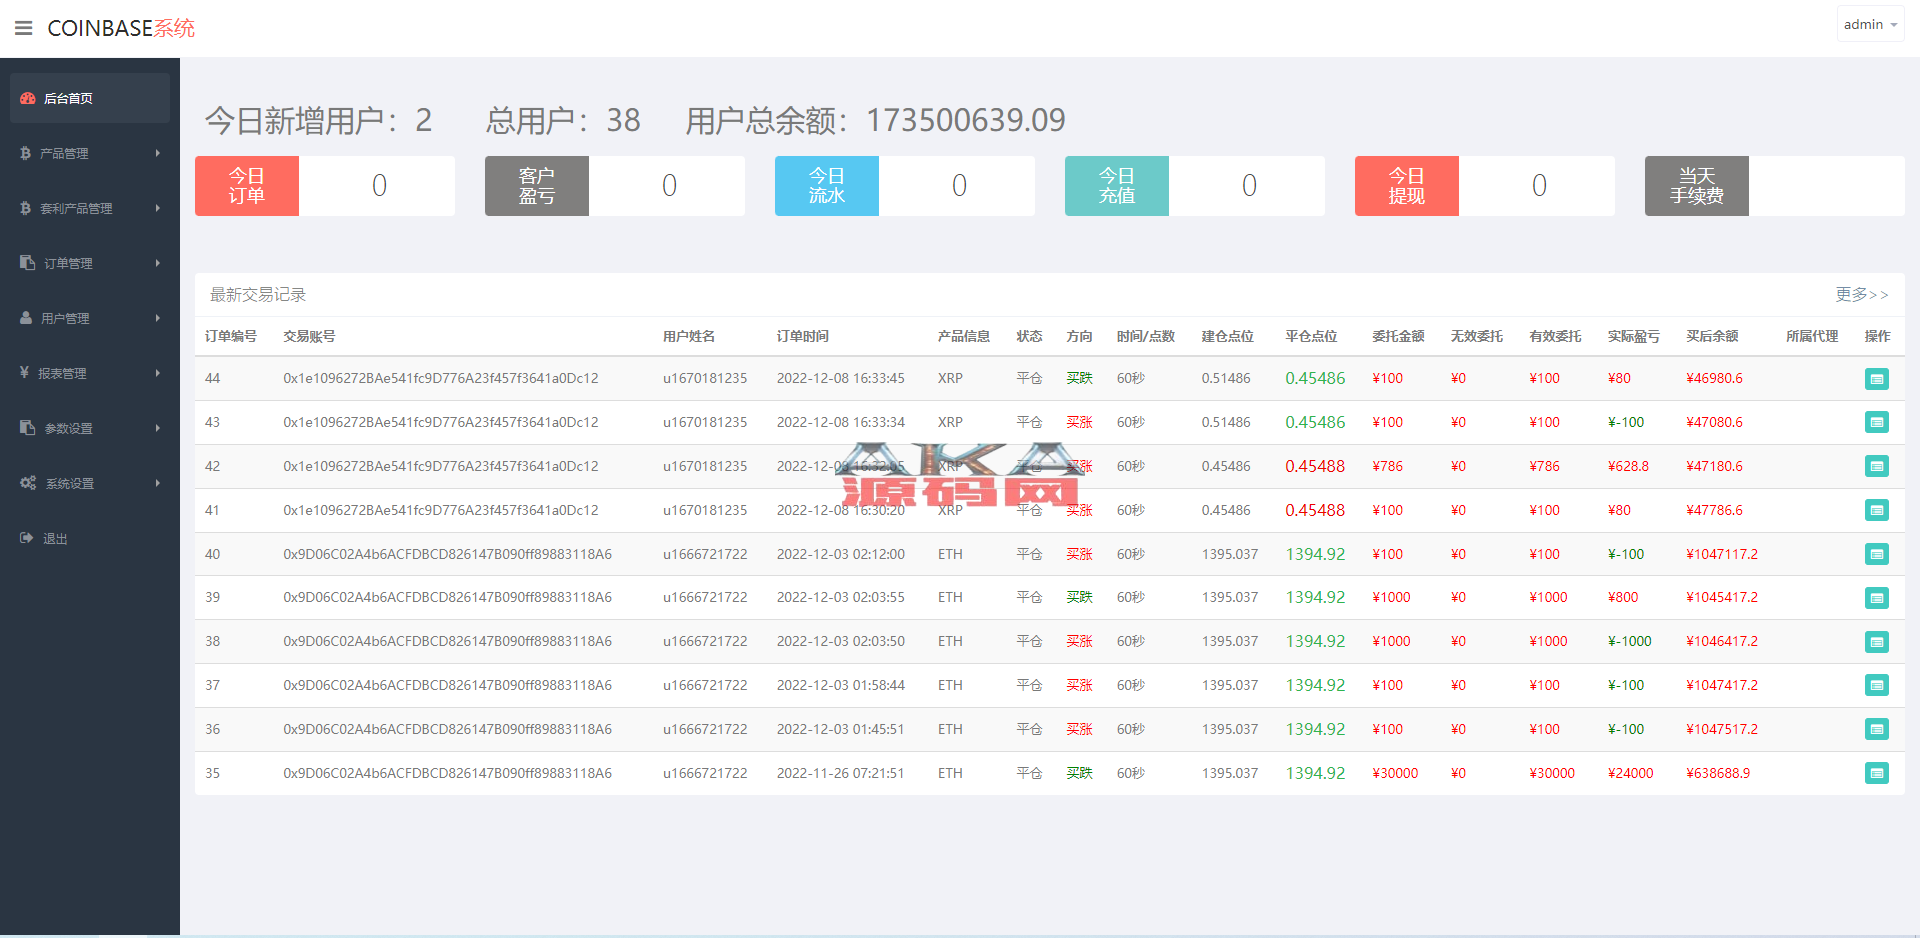This screenshot has height=938, width=1920.
Task: Open action icon for order 40
Action: pyautogui.click(x=1876, y=554)
